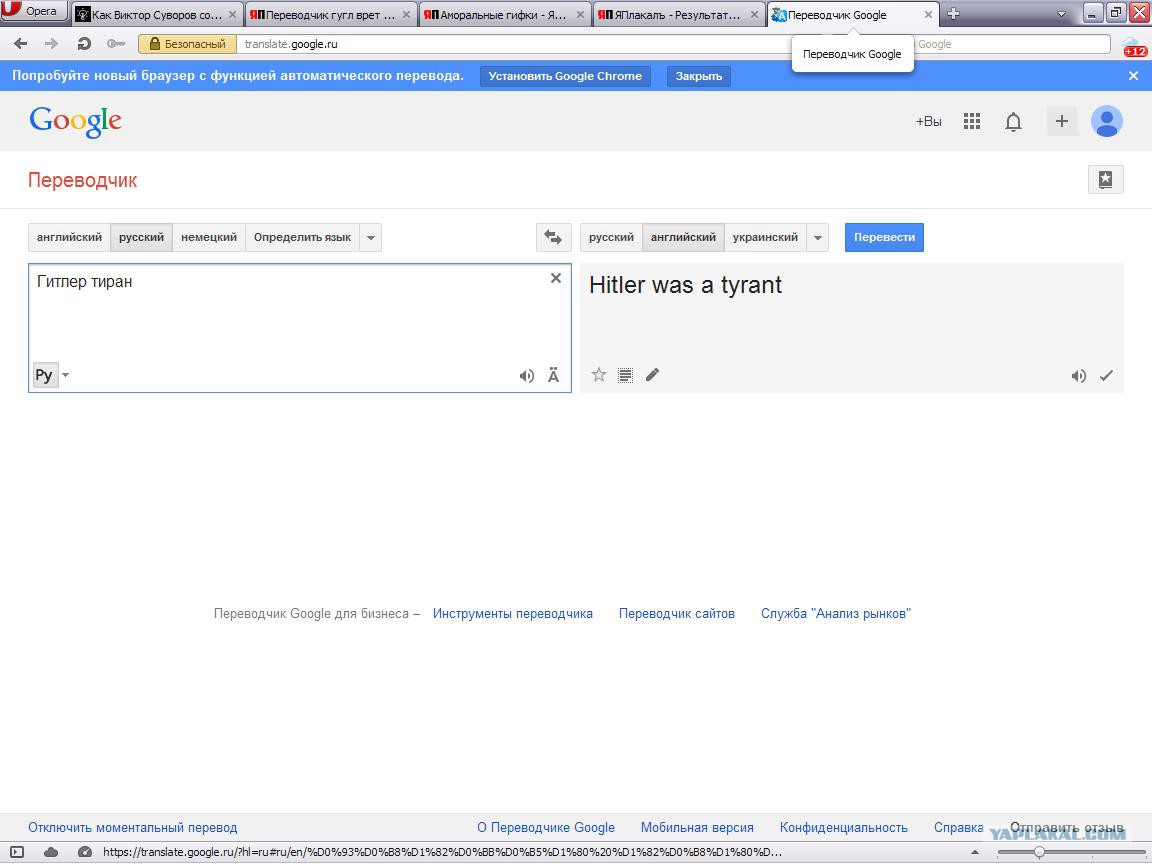Viewport: 1152px width, 864px height.
Task: Open the phrasebook star-book icon
Action: [x=1105, y=179]
